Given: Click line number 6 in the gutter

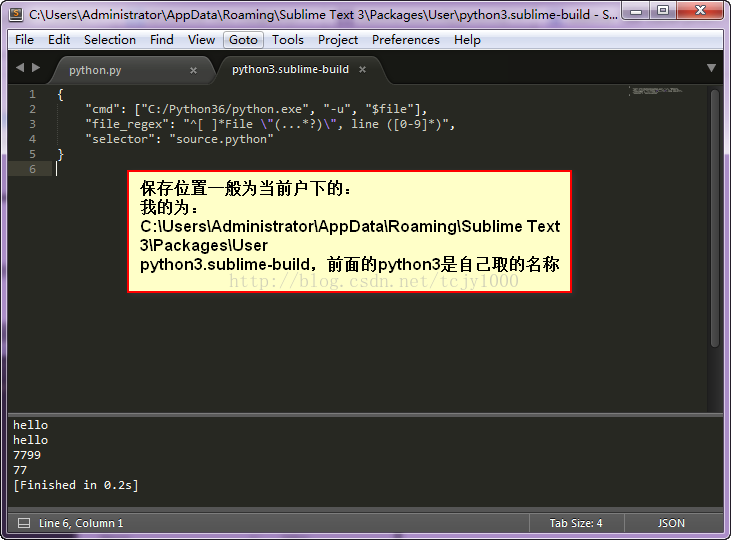Looking at the screenshot, I should 32,169.
